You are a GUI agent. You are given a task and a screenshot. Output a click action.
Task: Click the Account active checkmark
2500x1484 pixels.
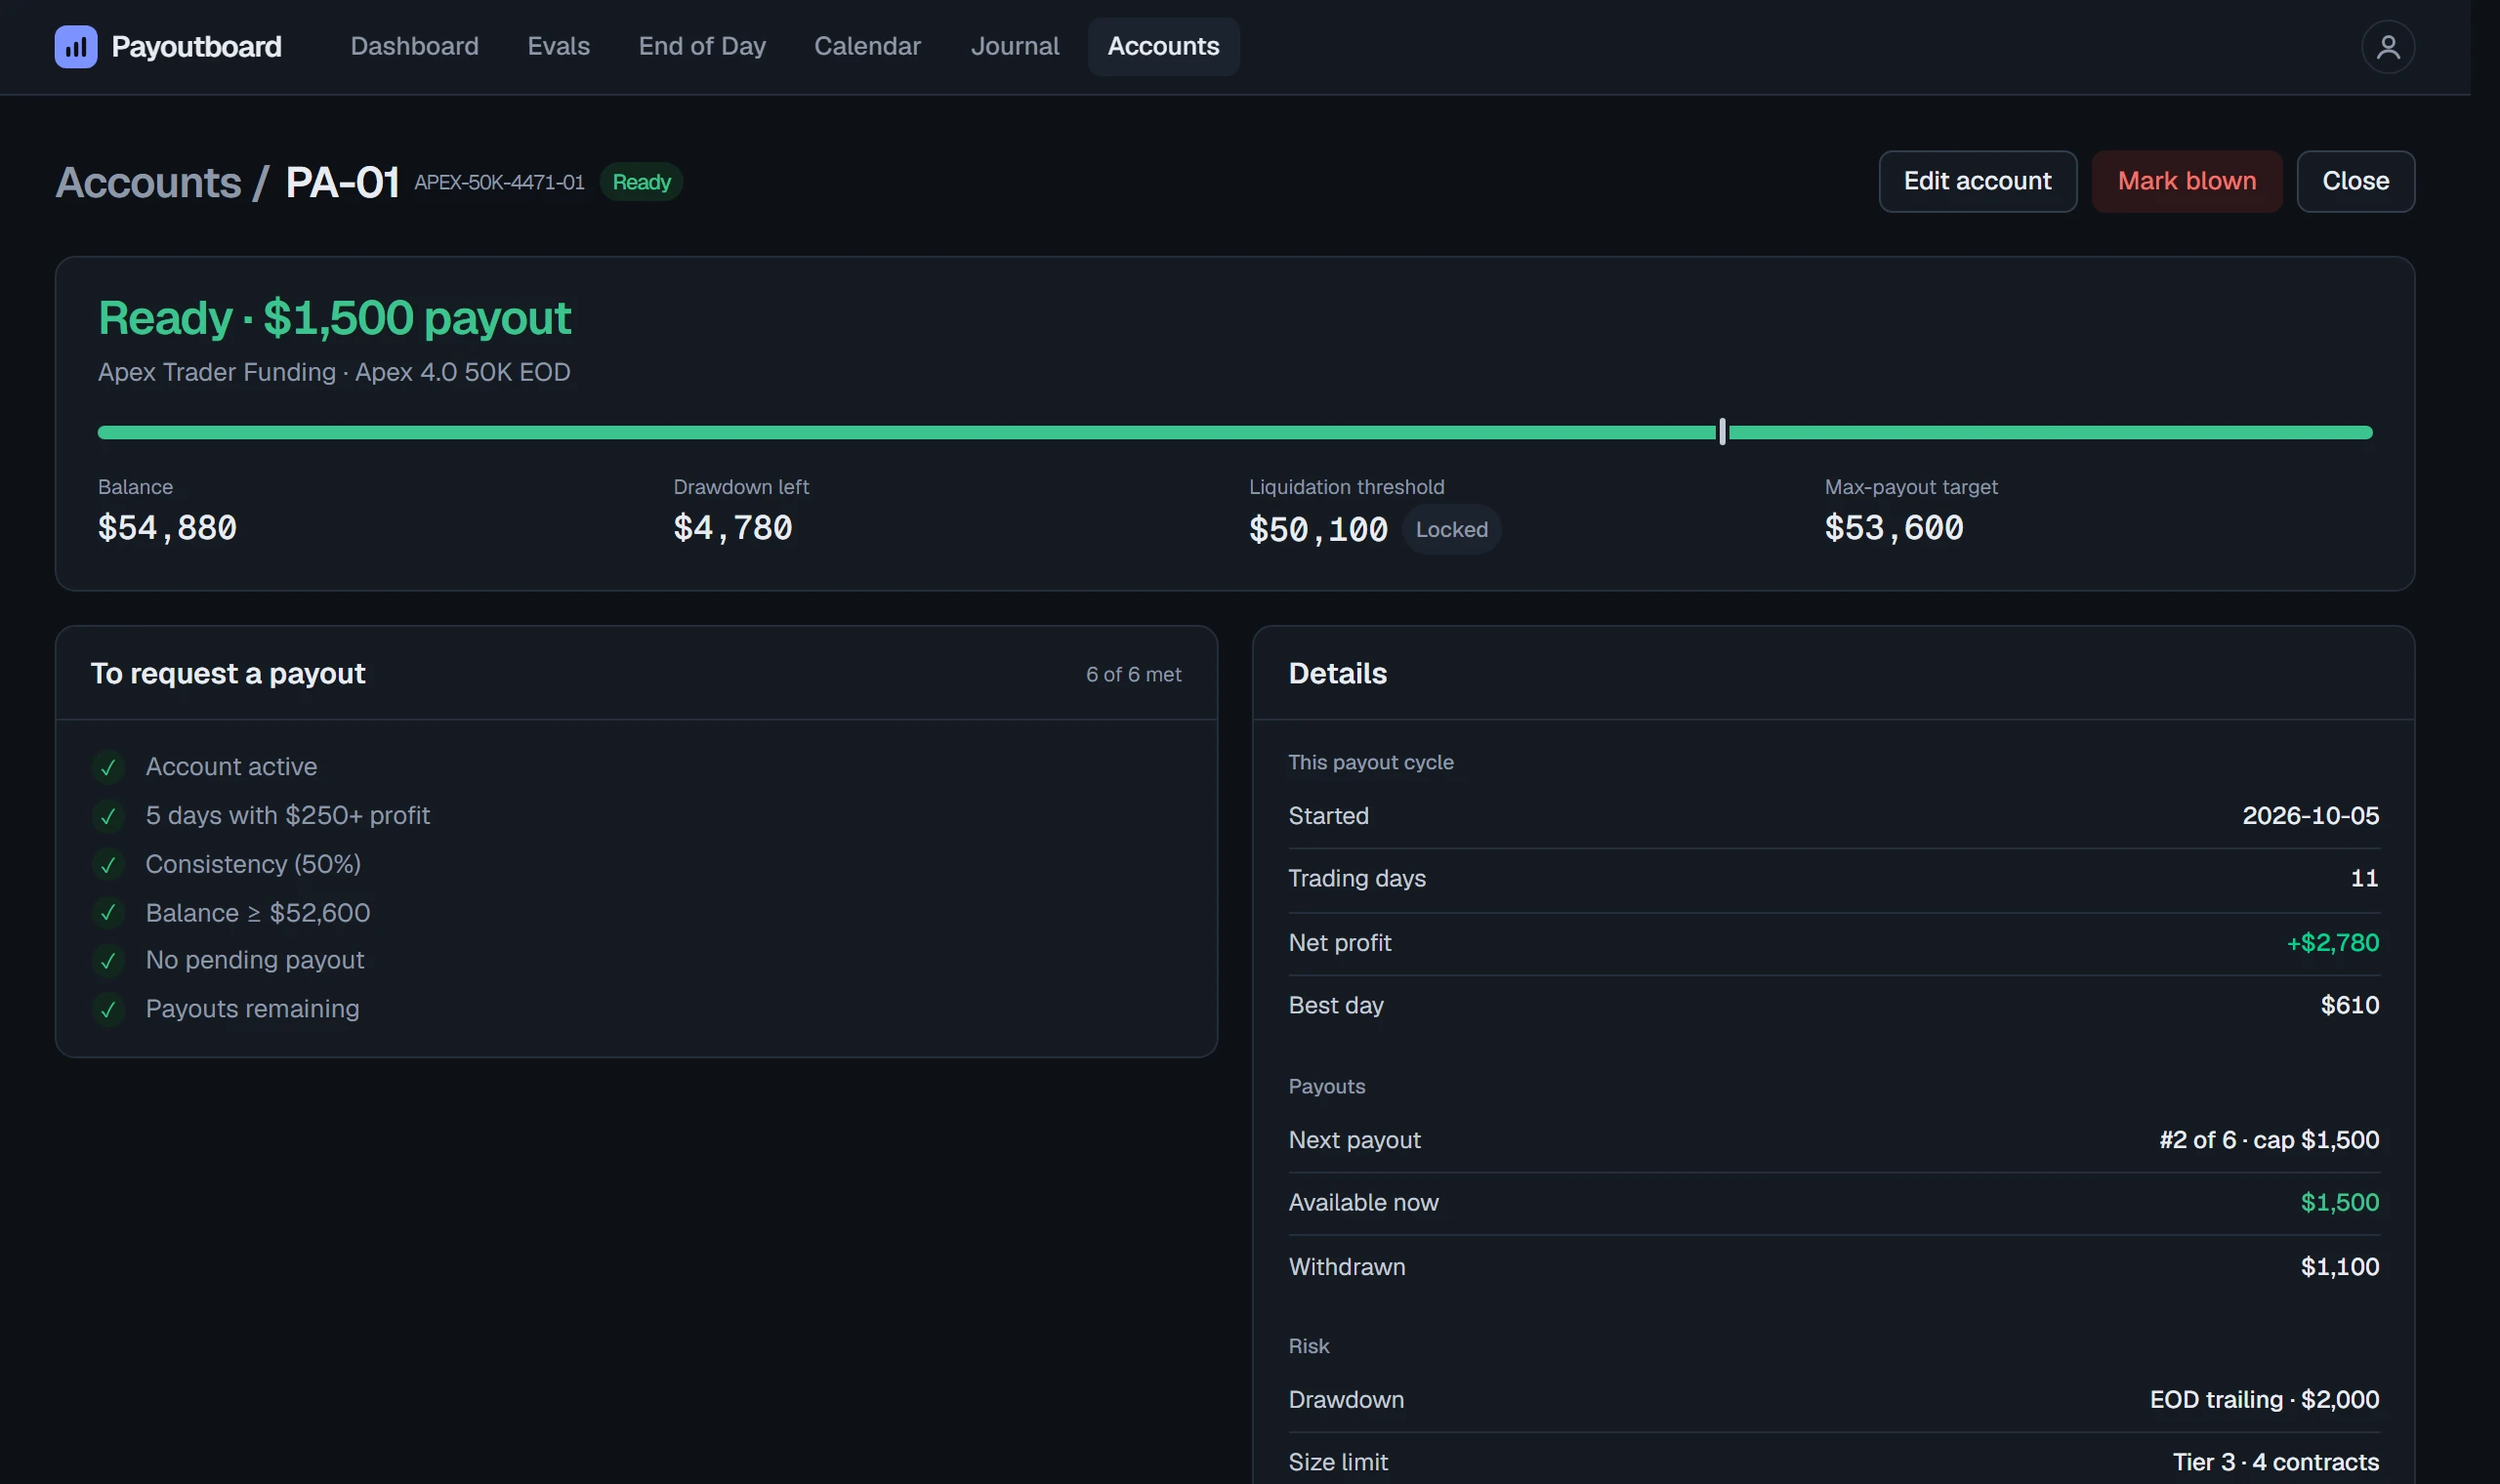[x=108, y=767]
